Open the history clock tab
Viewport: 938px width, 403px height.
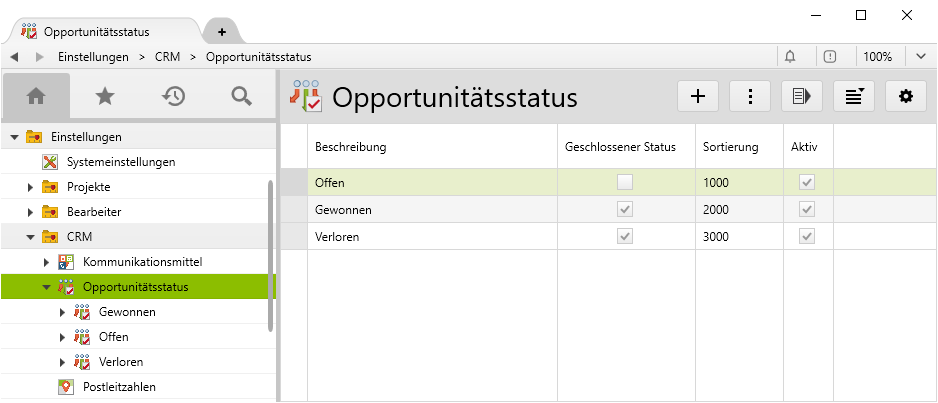coord(173,96)
